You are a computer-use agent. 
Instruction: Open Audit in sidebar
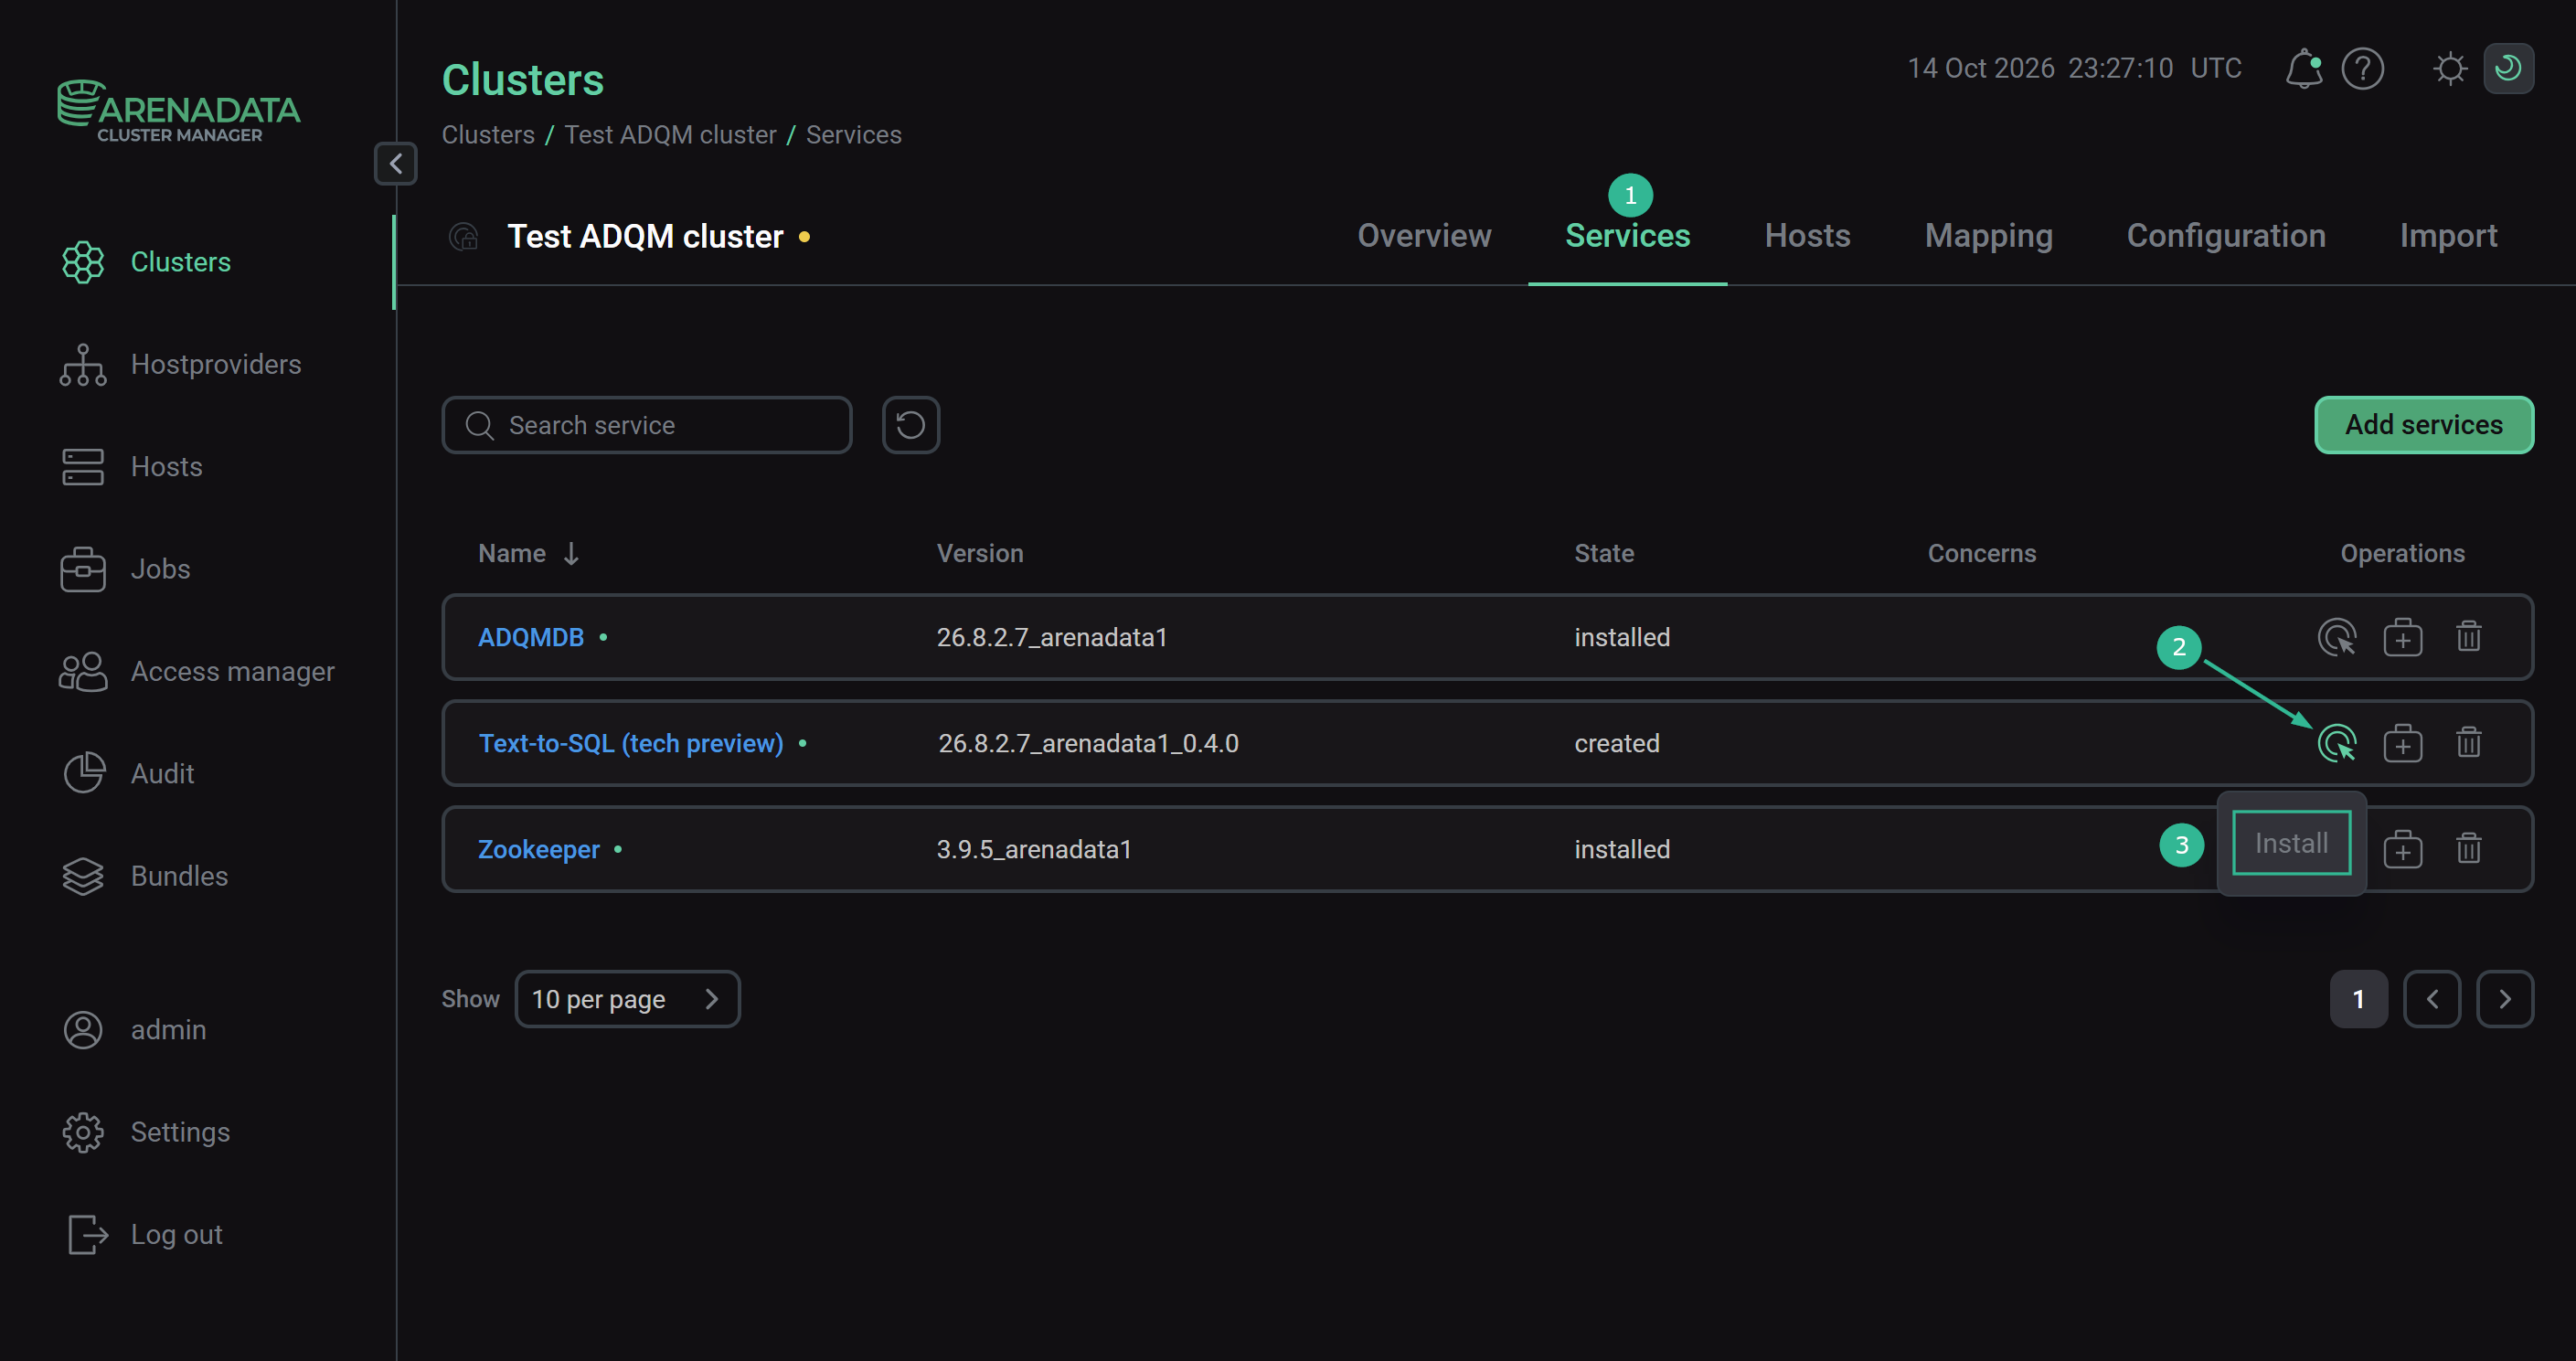pyautogui.click(x=127, y=774)
